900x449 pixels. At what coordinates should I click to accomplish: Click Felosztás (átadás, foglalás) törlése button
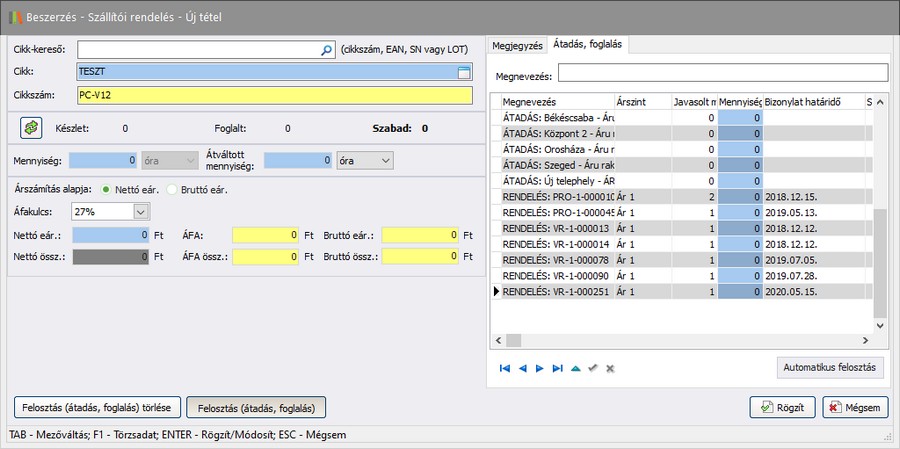pos(98,407)
